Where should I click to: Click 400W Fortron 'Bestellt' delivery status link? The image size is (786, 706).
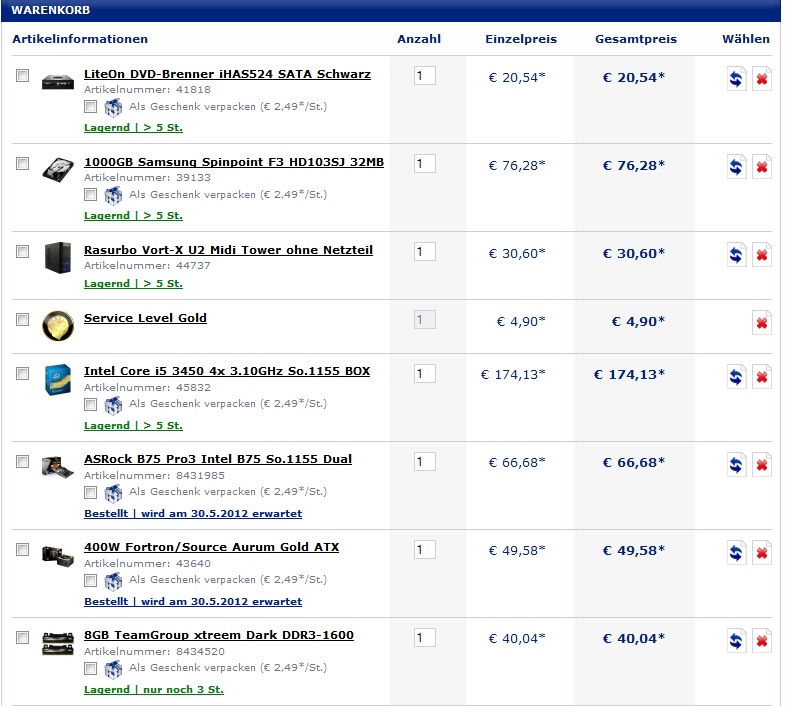pyautogui.click(x=193, y=602)
